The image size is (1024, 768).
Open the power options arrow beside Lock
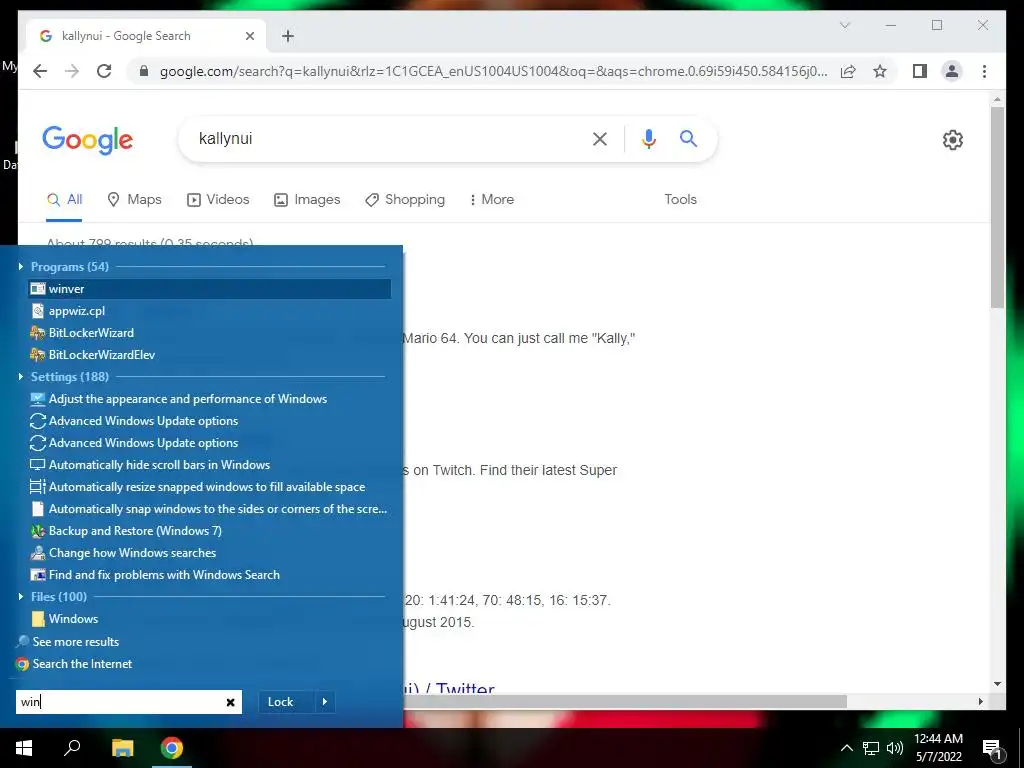(325, 702)
